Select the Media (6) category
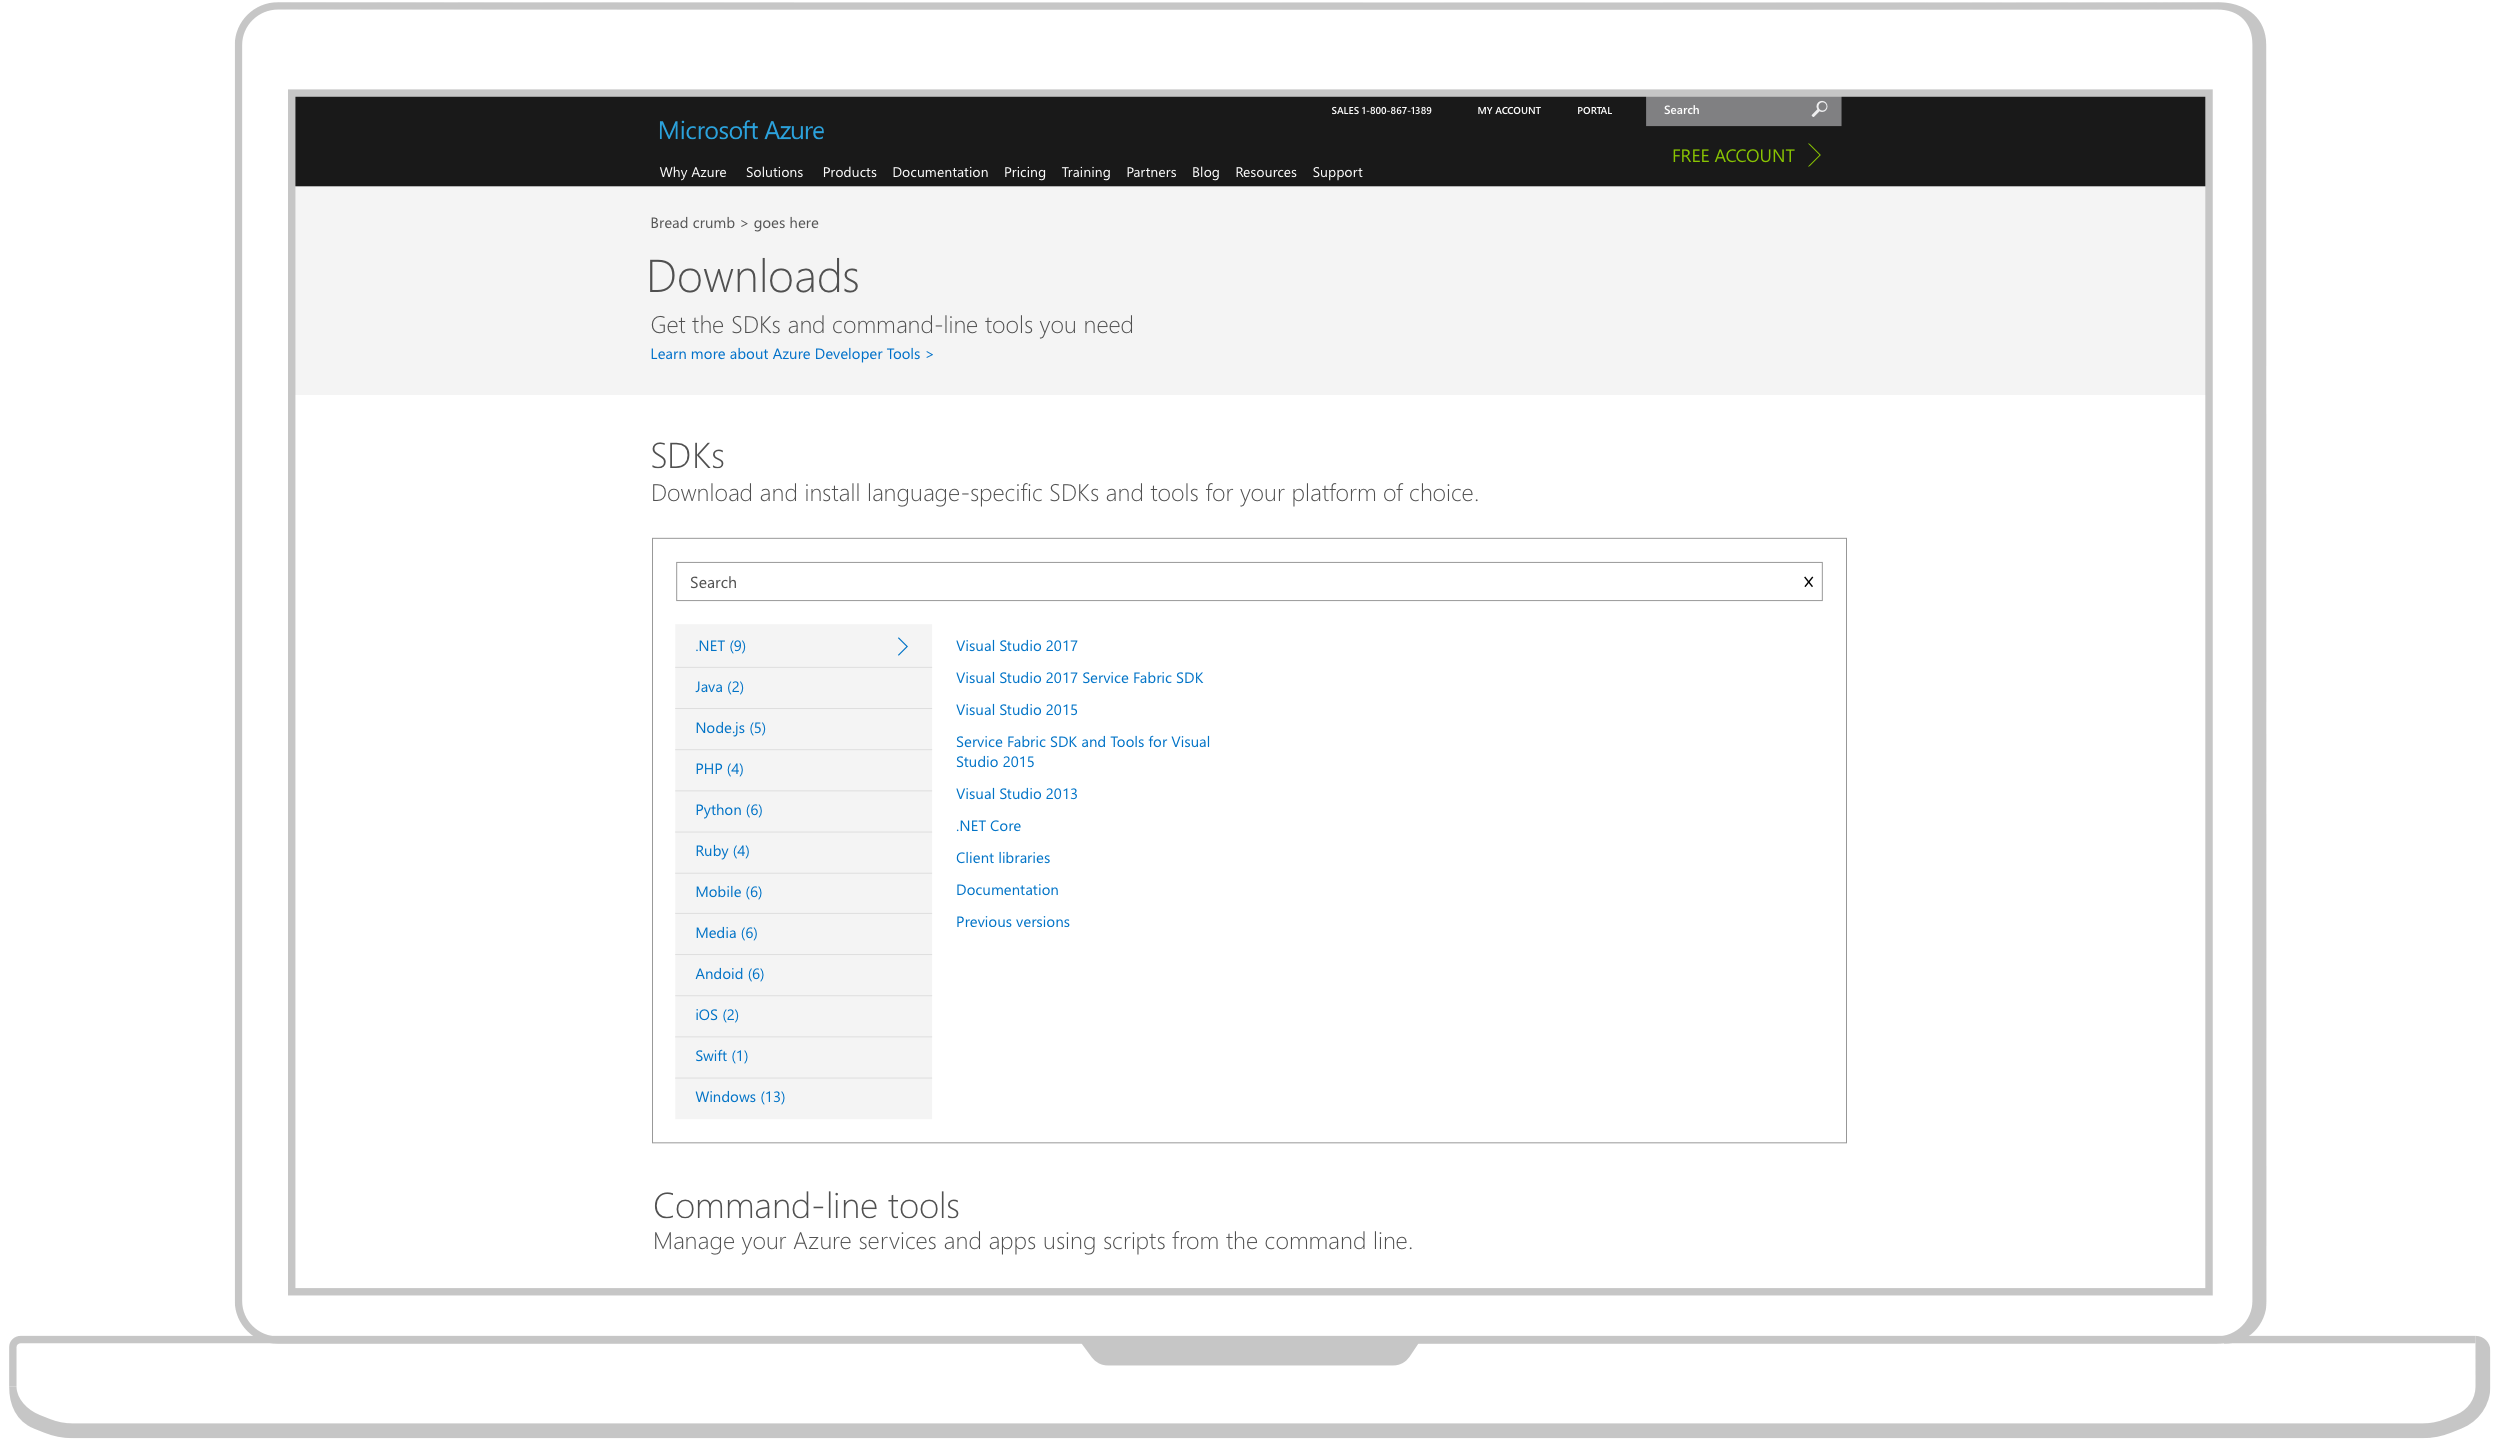The width and height of the screenshot is (2500, 1440). (803, 933)
